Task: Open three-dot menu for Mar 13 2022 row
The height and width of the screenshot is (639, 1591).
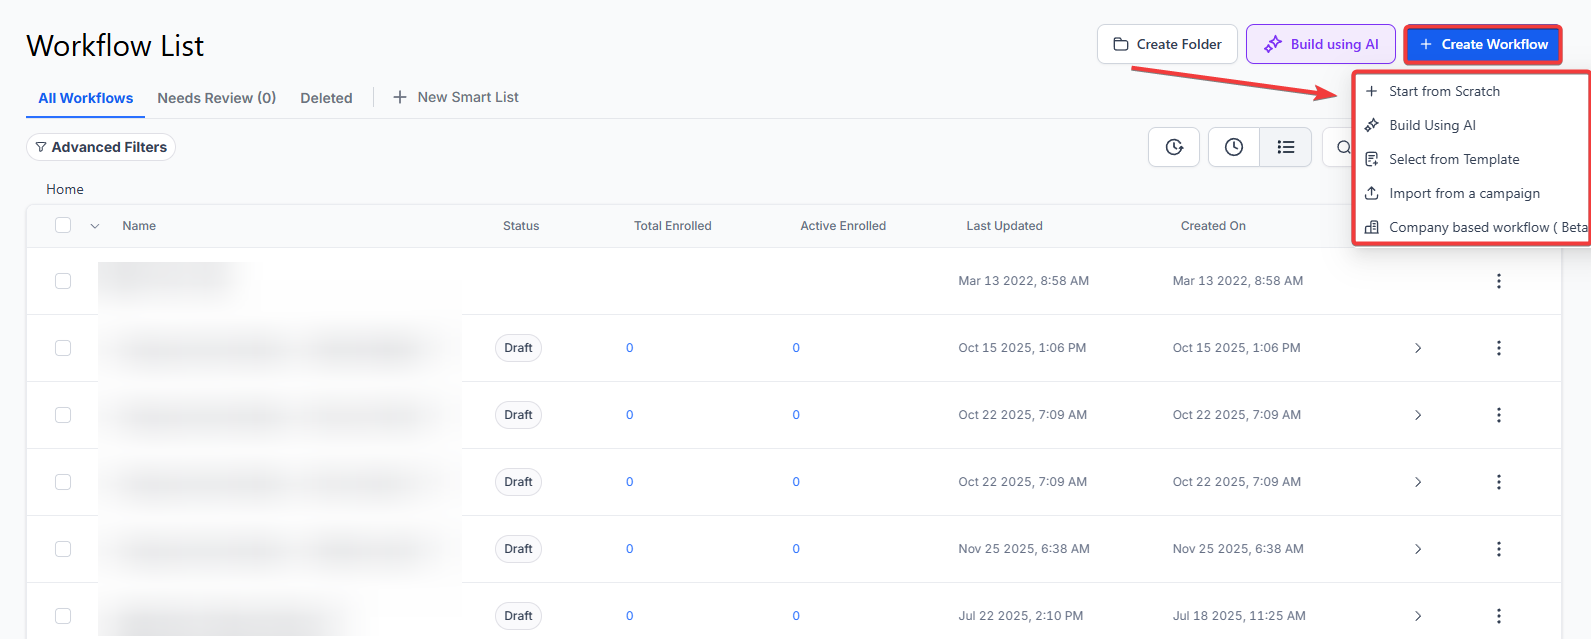Action: [x=1498, y=281]
